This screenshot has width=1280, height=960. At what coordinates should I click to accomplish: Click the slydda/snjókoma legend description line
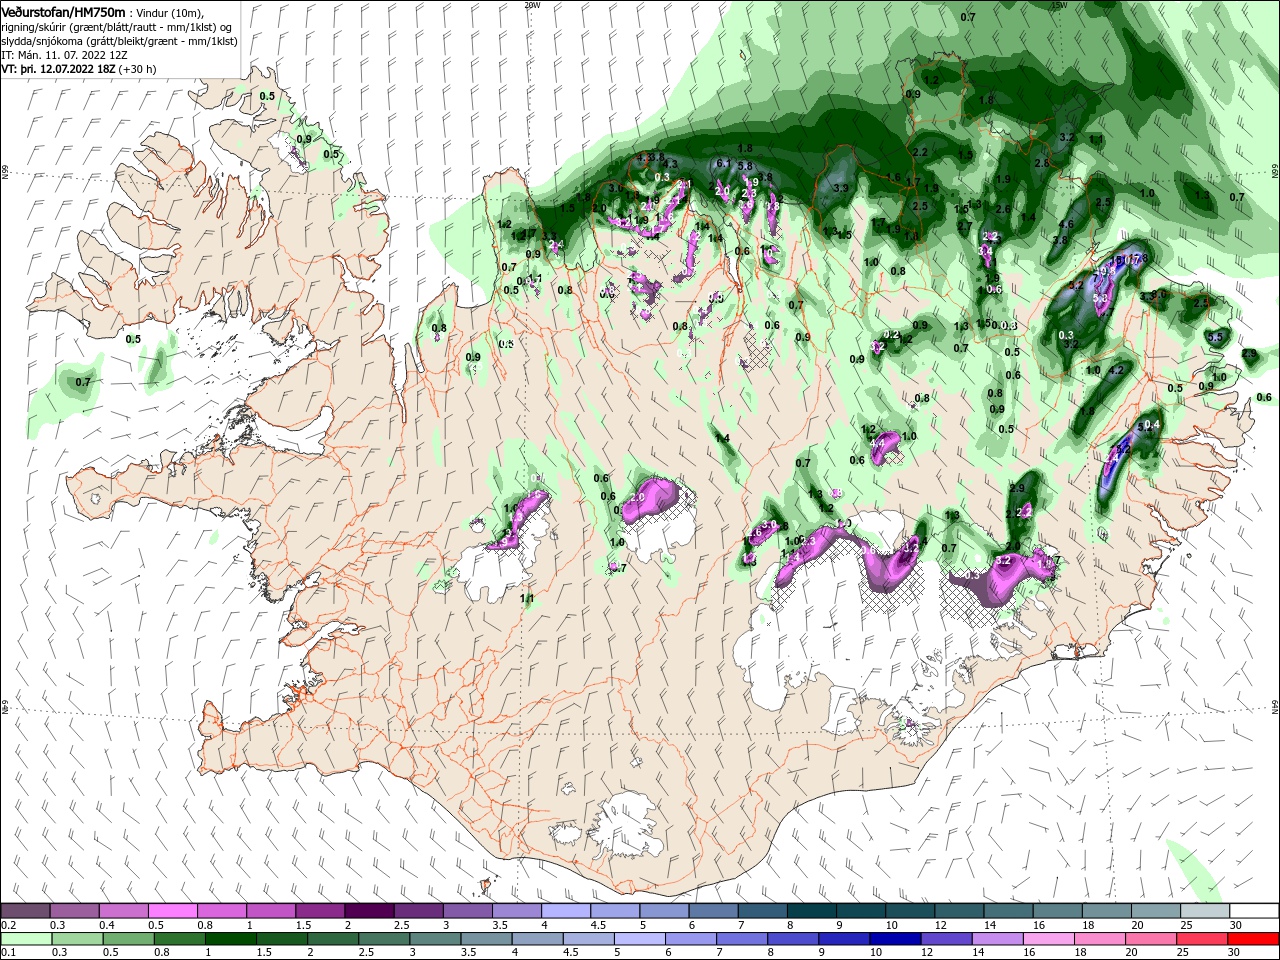[119, 41]
